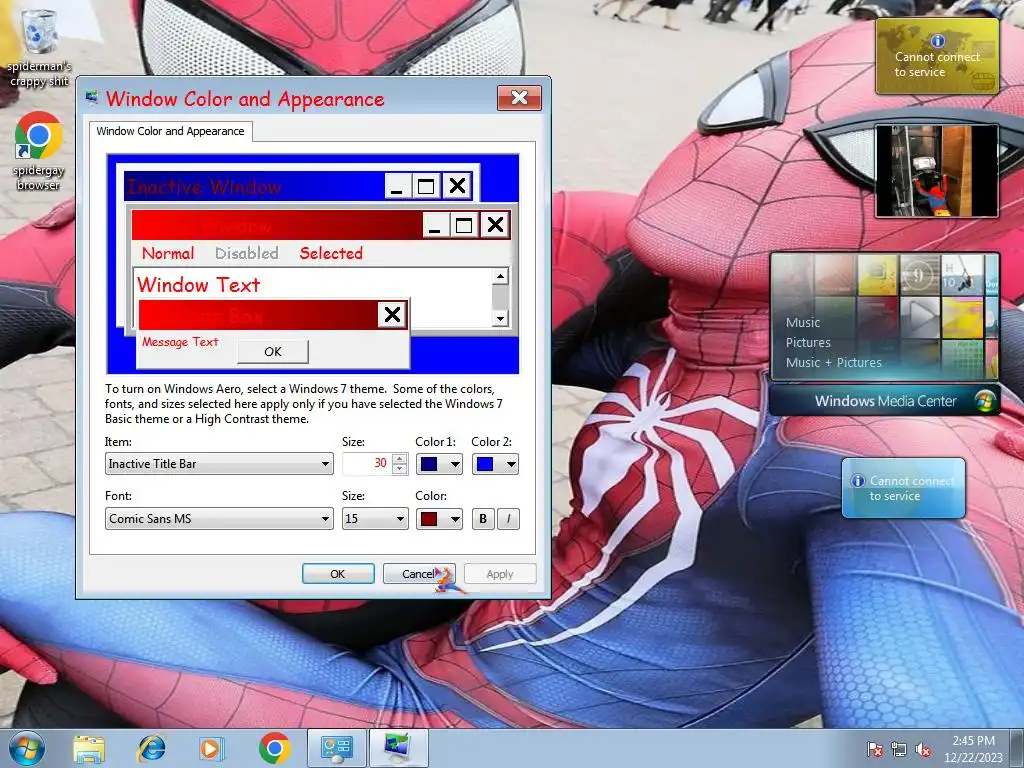Click the Windows Media Center gadget logo
Screen dimensions: 1024x768
click(985, 400)
